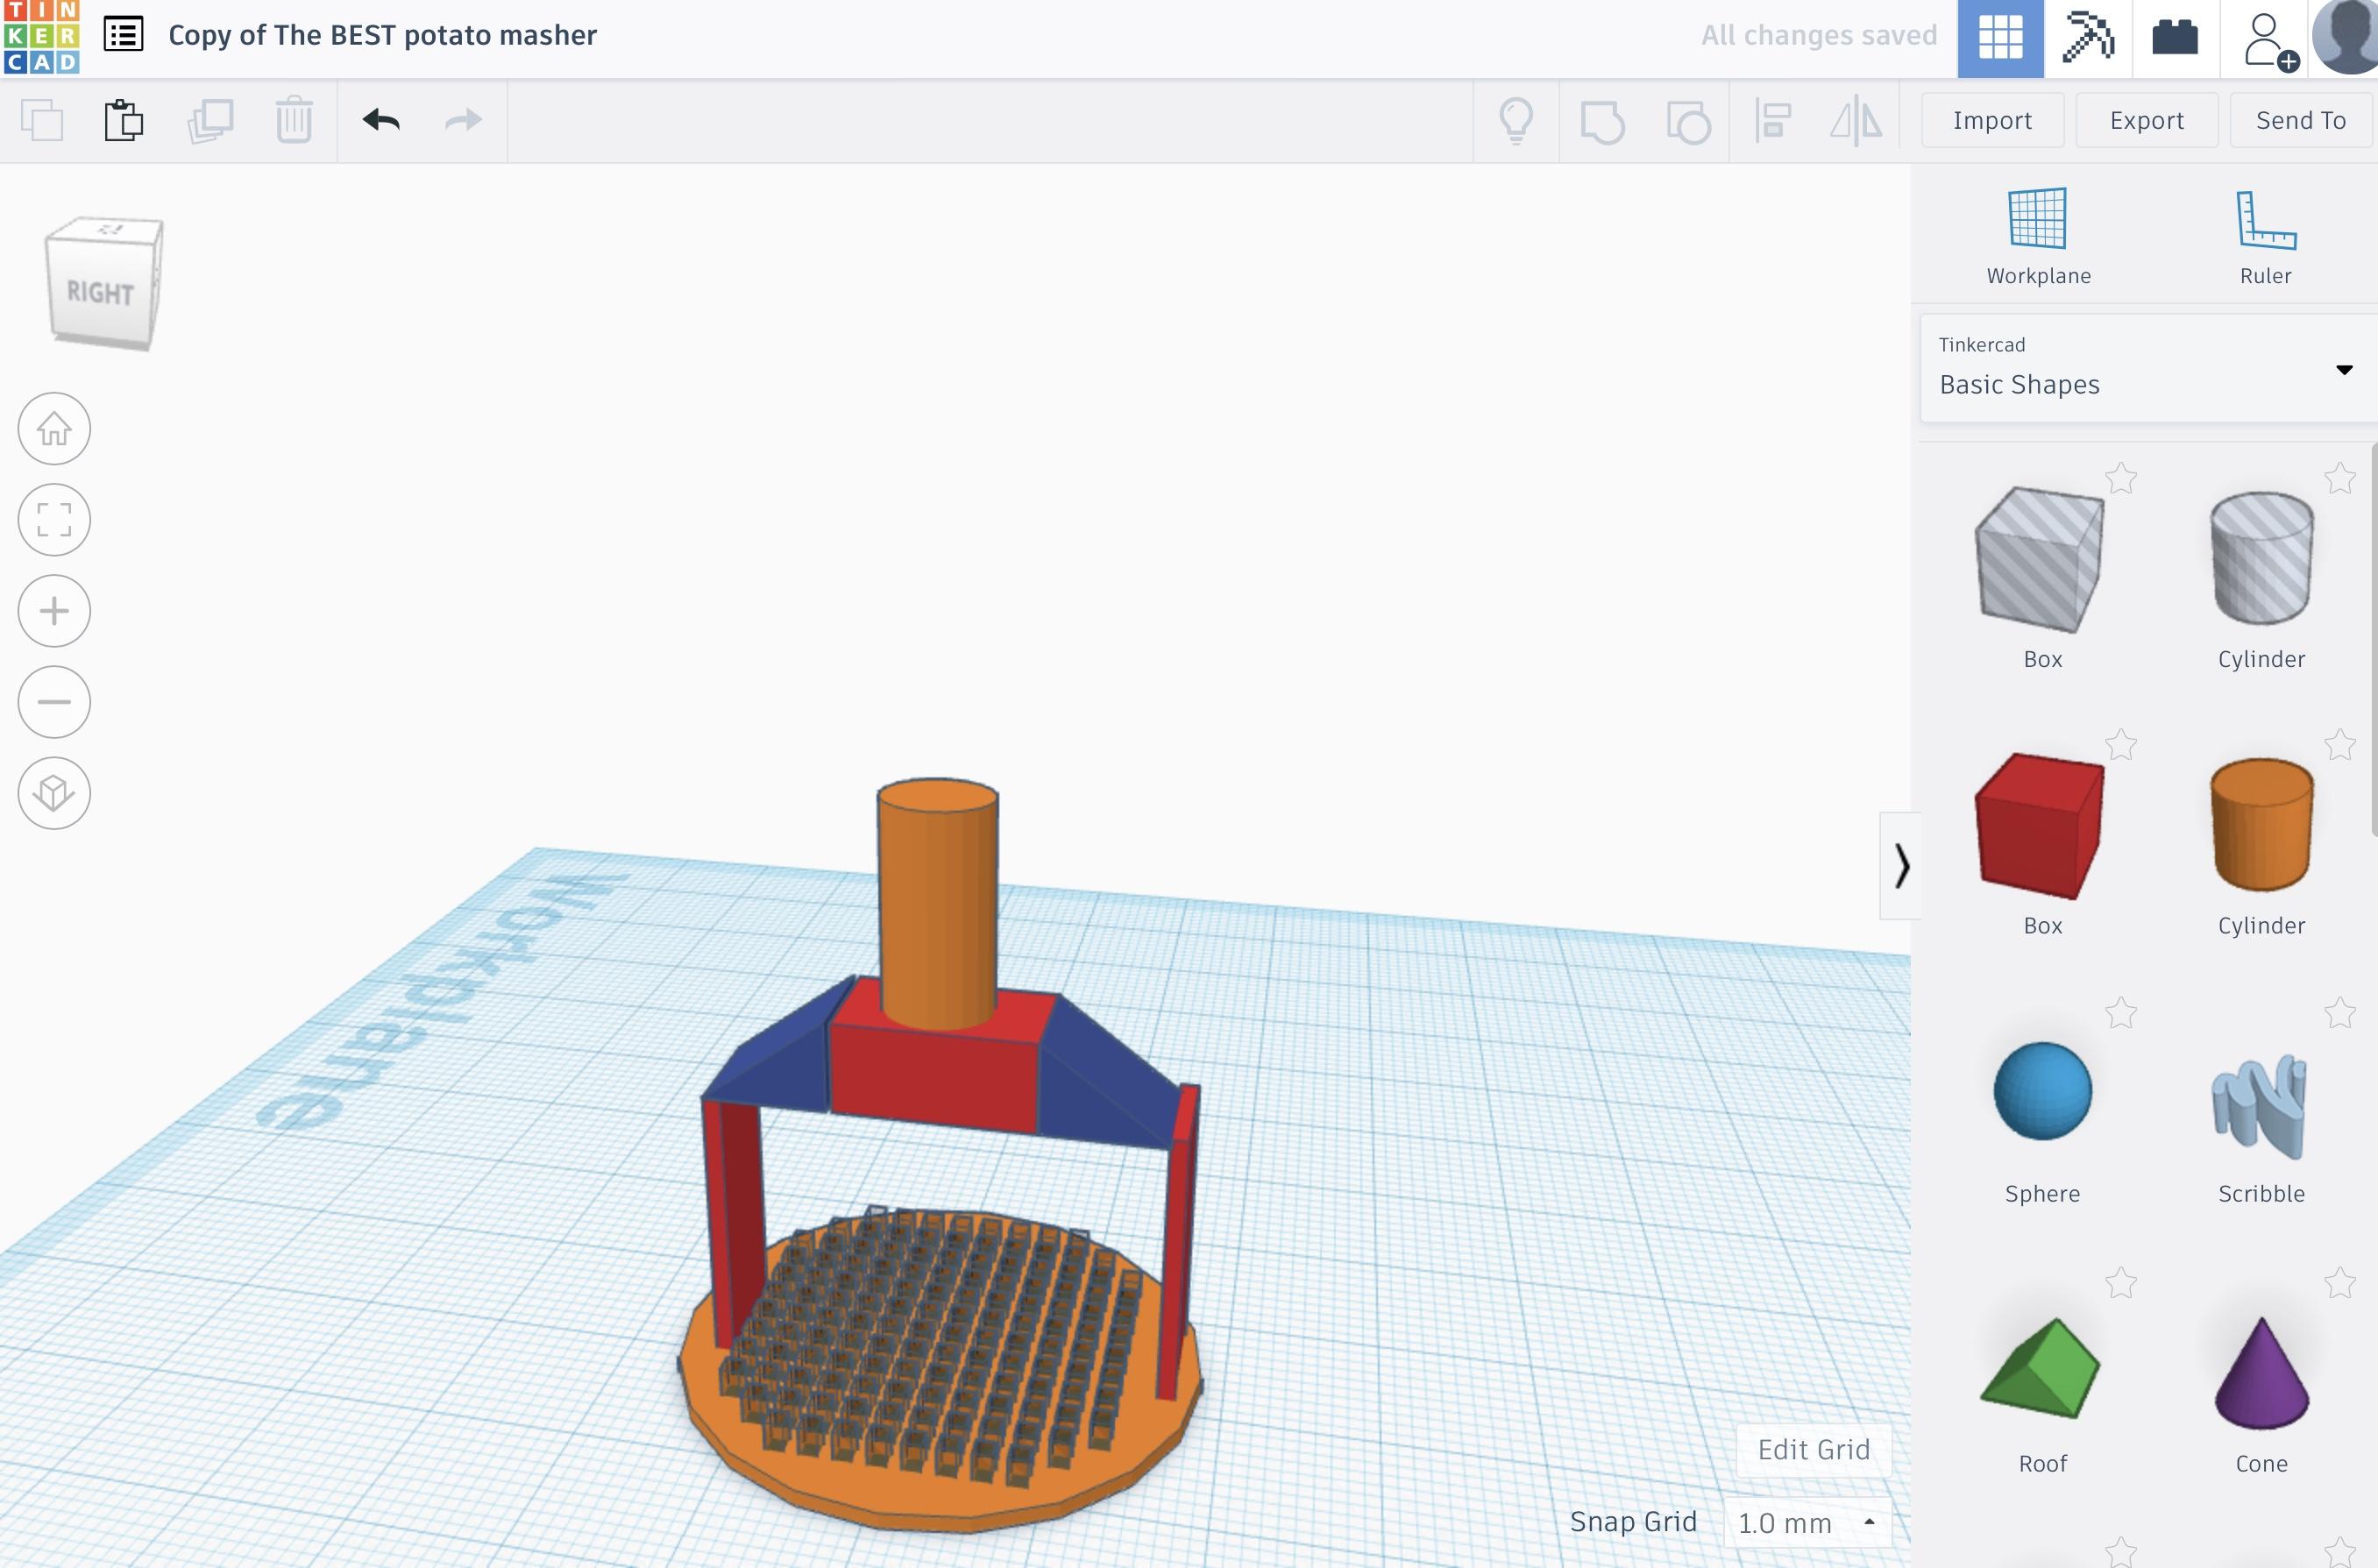Favorite the hole Box with star
The height and width of the screenshot is (1568, 2378).
[x=2121, y=478]
